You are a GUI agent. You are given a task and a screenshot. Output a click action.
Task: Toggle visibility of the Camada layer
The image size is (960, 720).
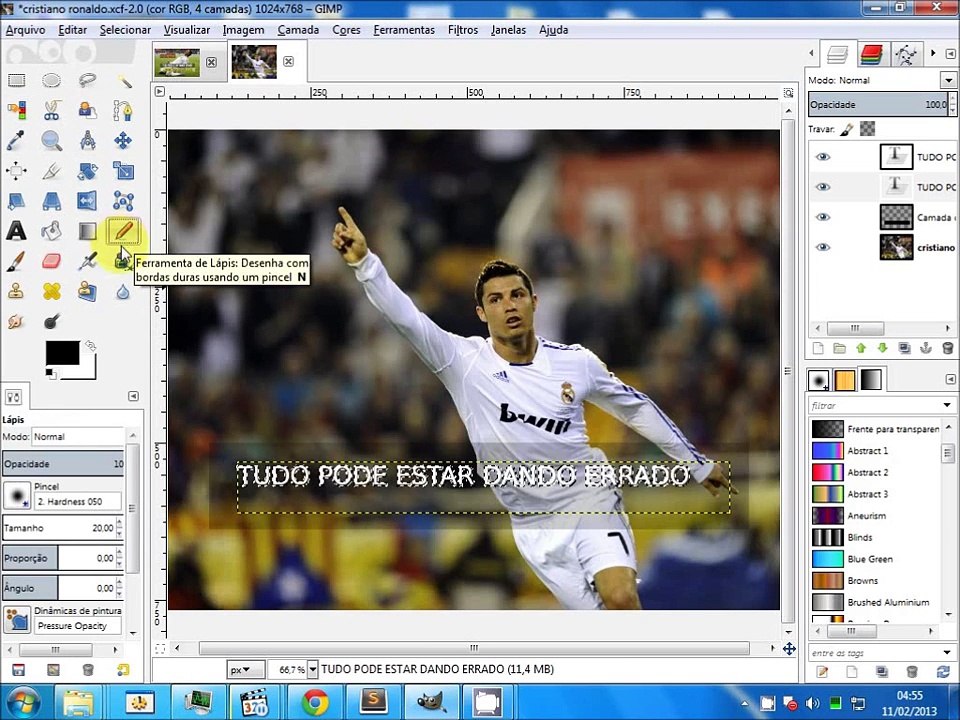pyautogui.click(x=823, y=217)
